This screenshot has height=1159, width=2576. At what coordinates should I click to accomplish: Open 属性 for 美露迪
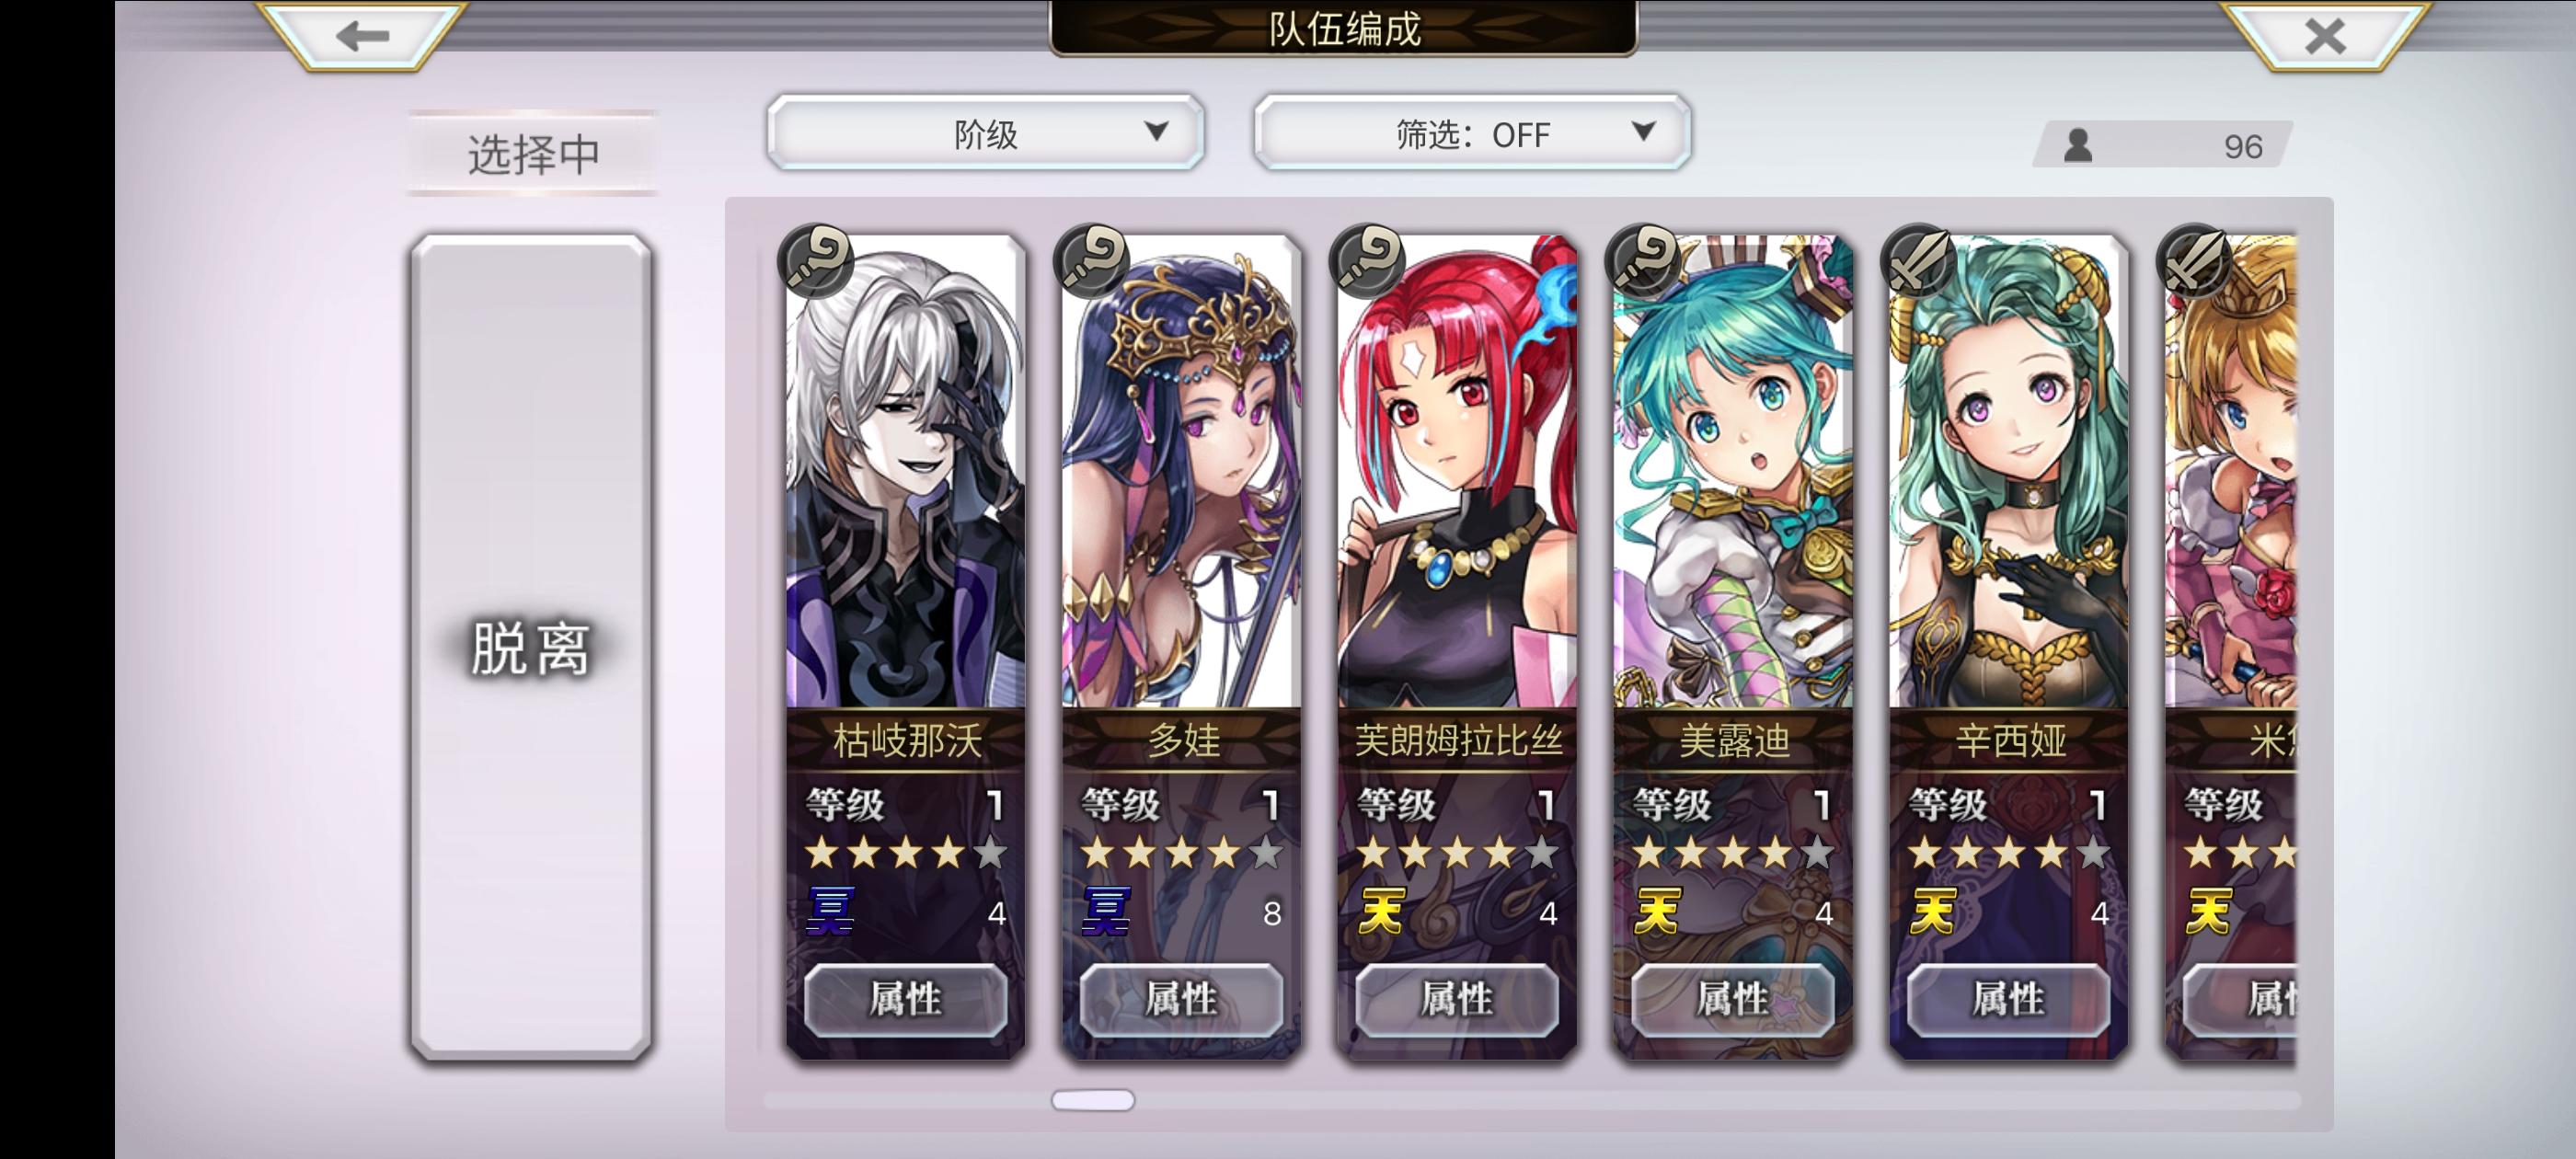tap(1733, 999)
